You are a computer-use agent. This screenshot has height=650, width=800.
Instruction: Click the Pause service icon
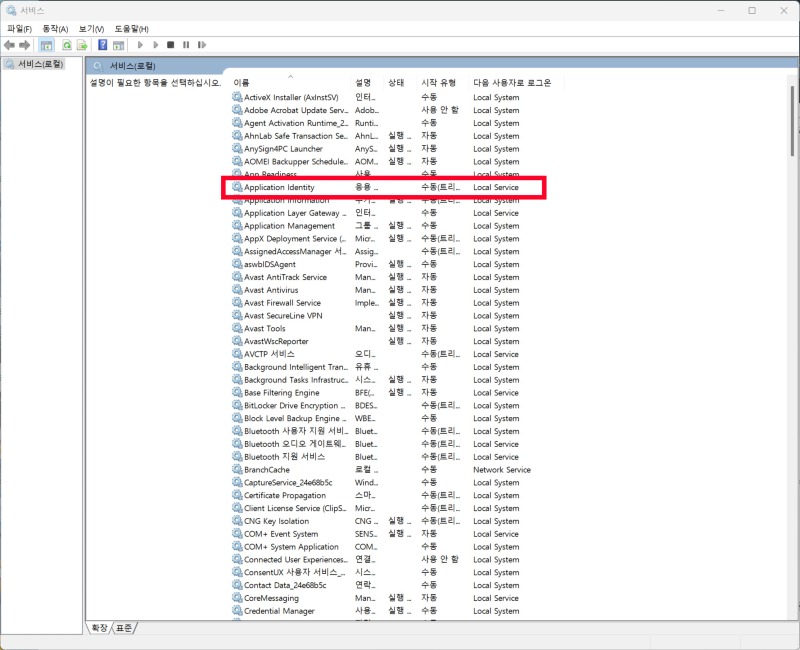click(x=186, y=45)
